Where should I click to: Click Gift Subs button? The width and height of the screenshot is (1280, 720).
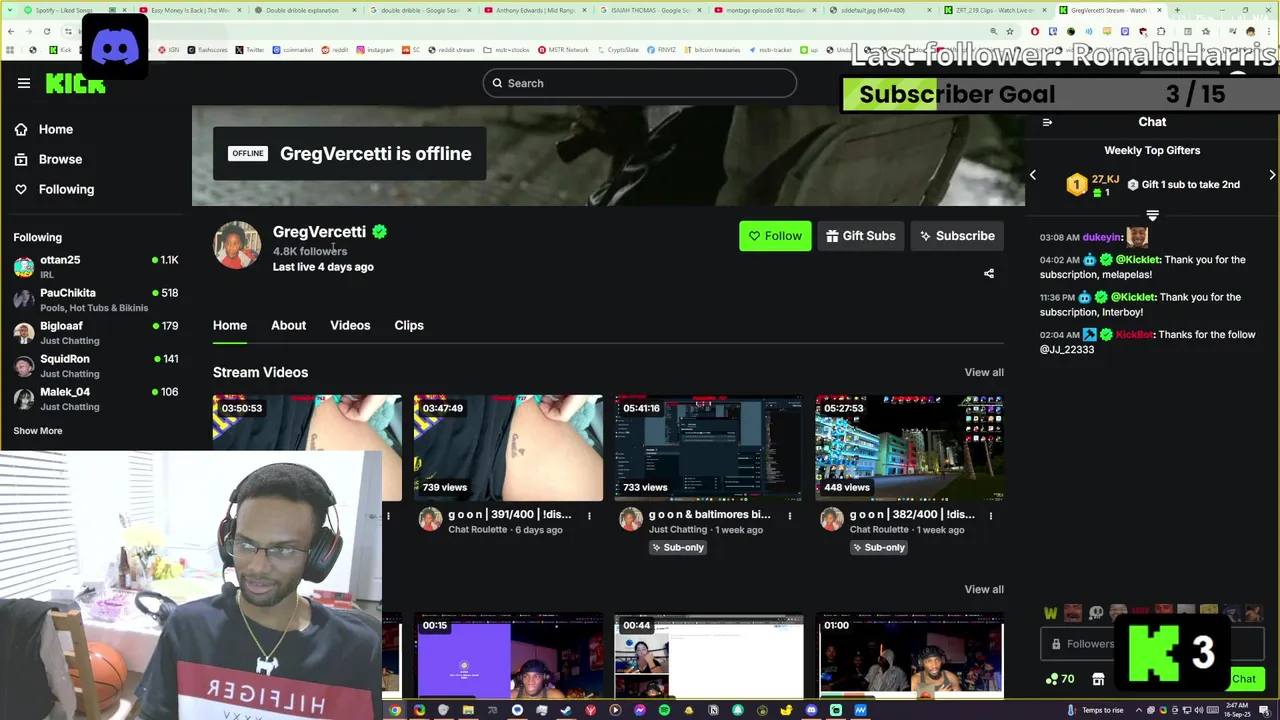point(860,236)
